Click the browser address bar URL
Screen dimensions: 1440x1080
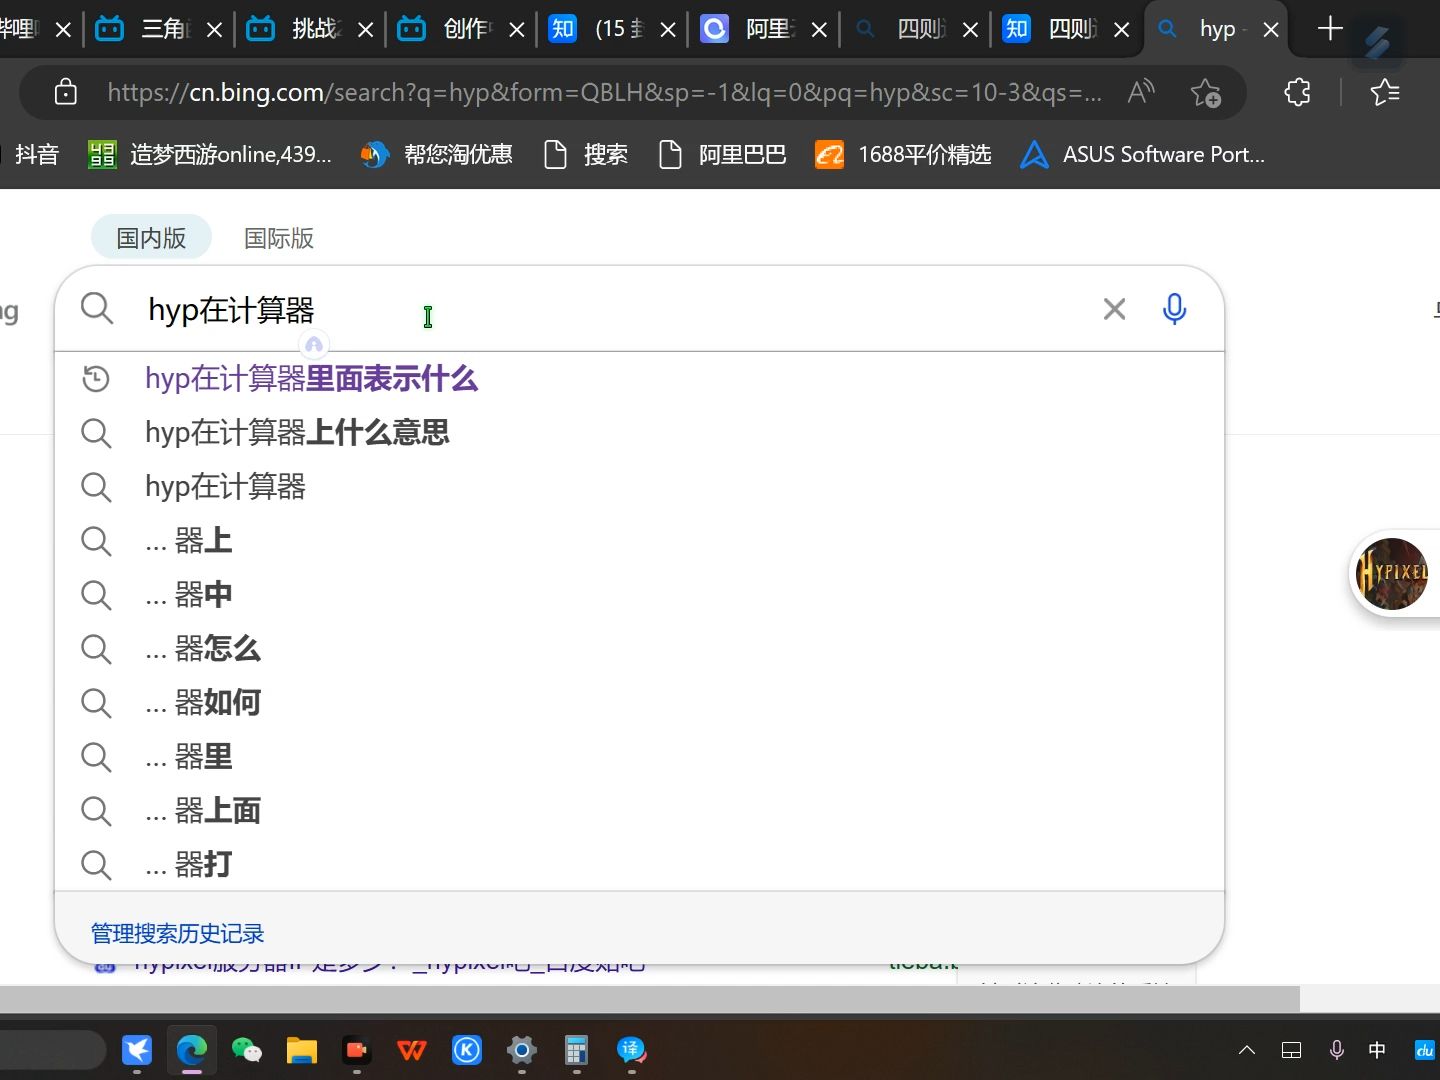coord(604,92)
